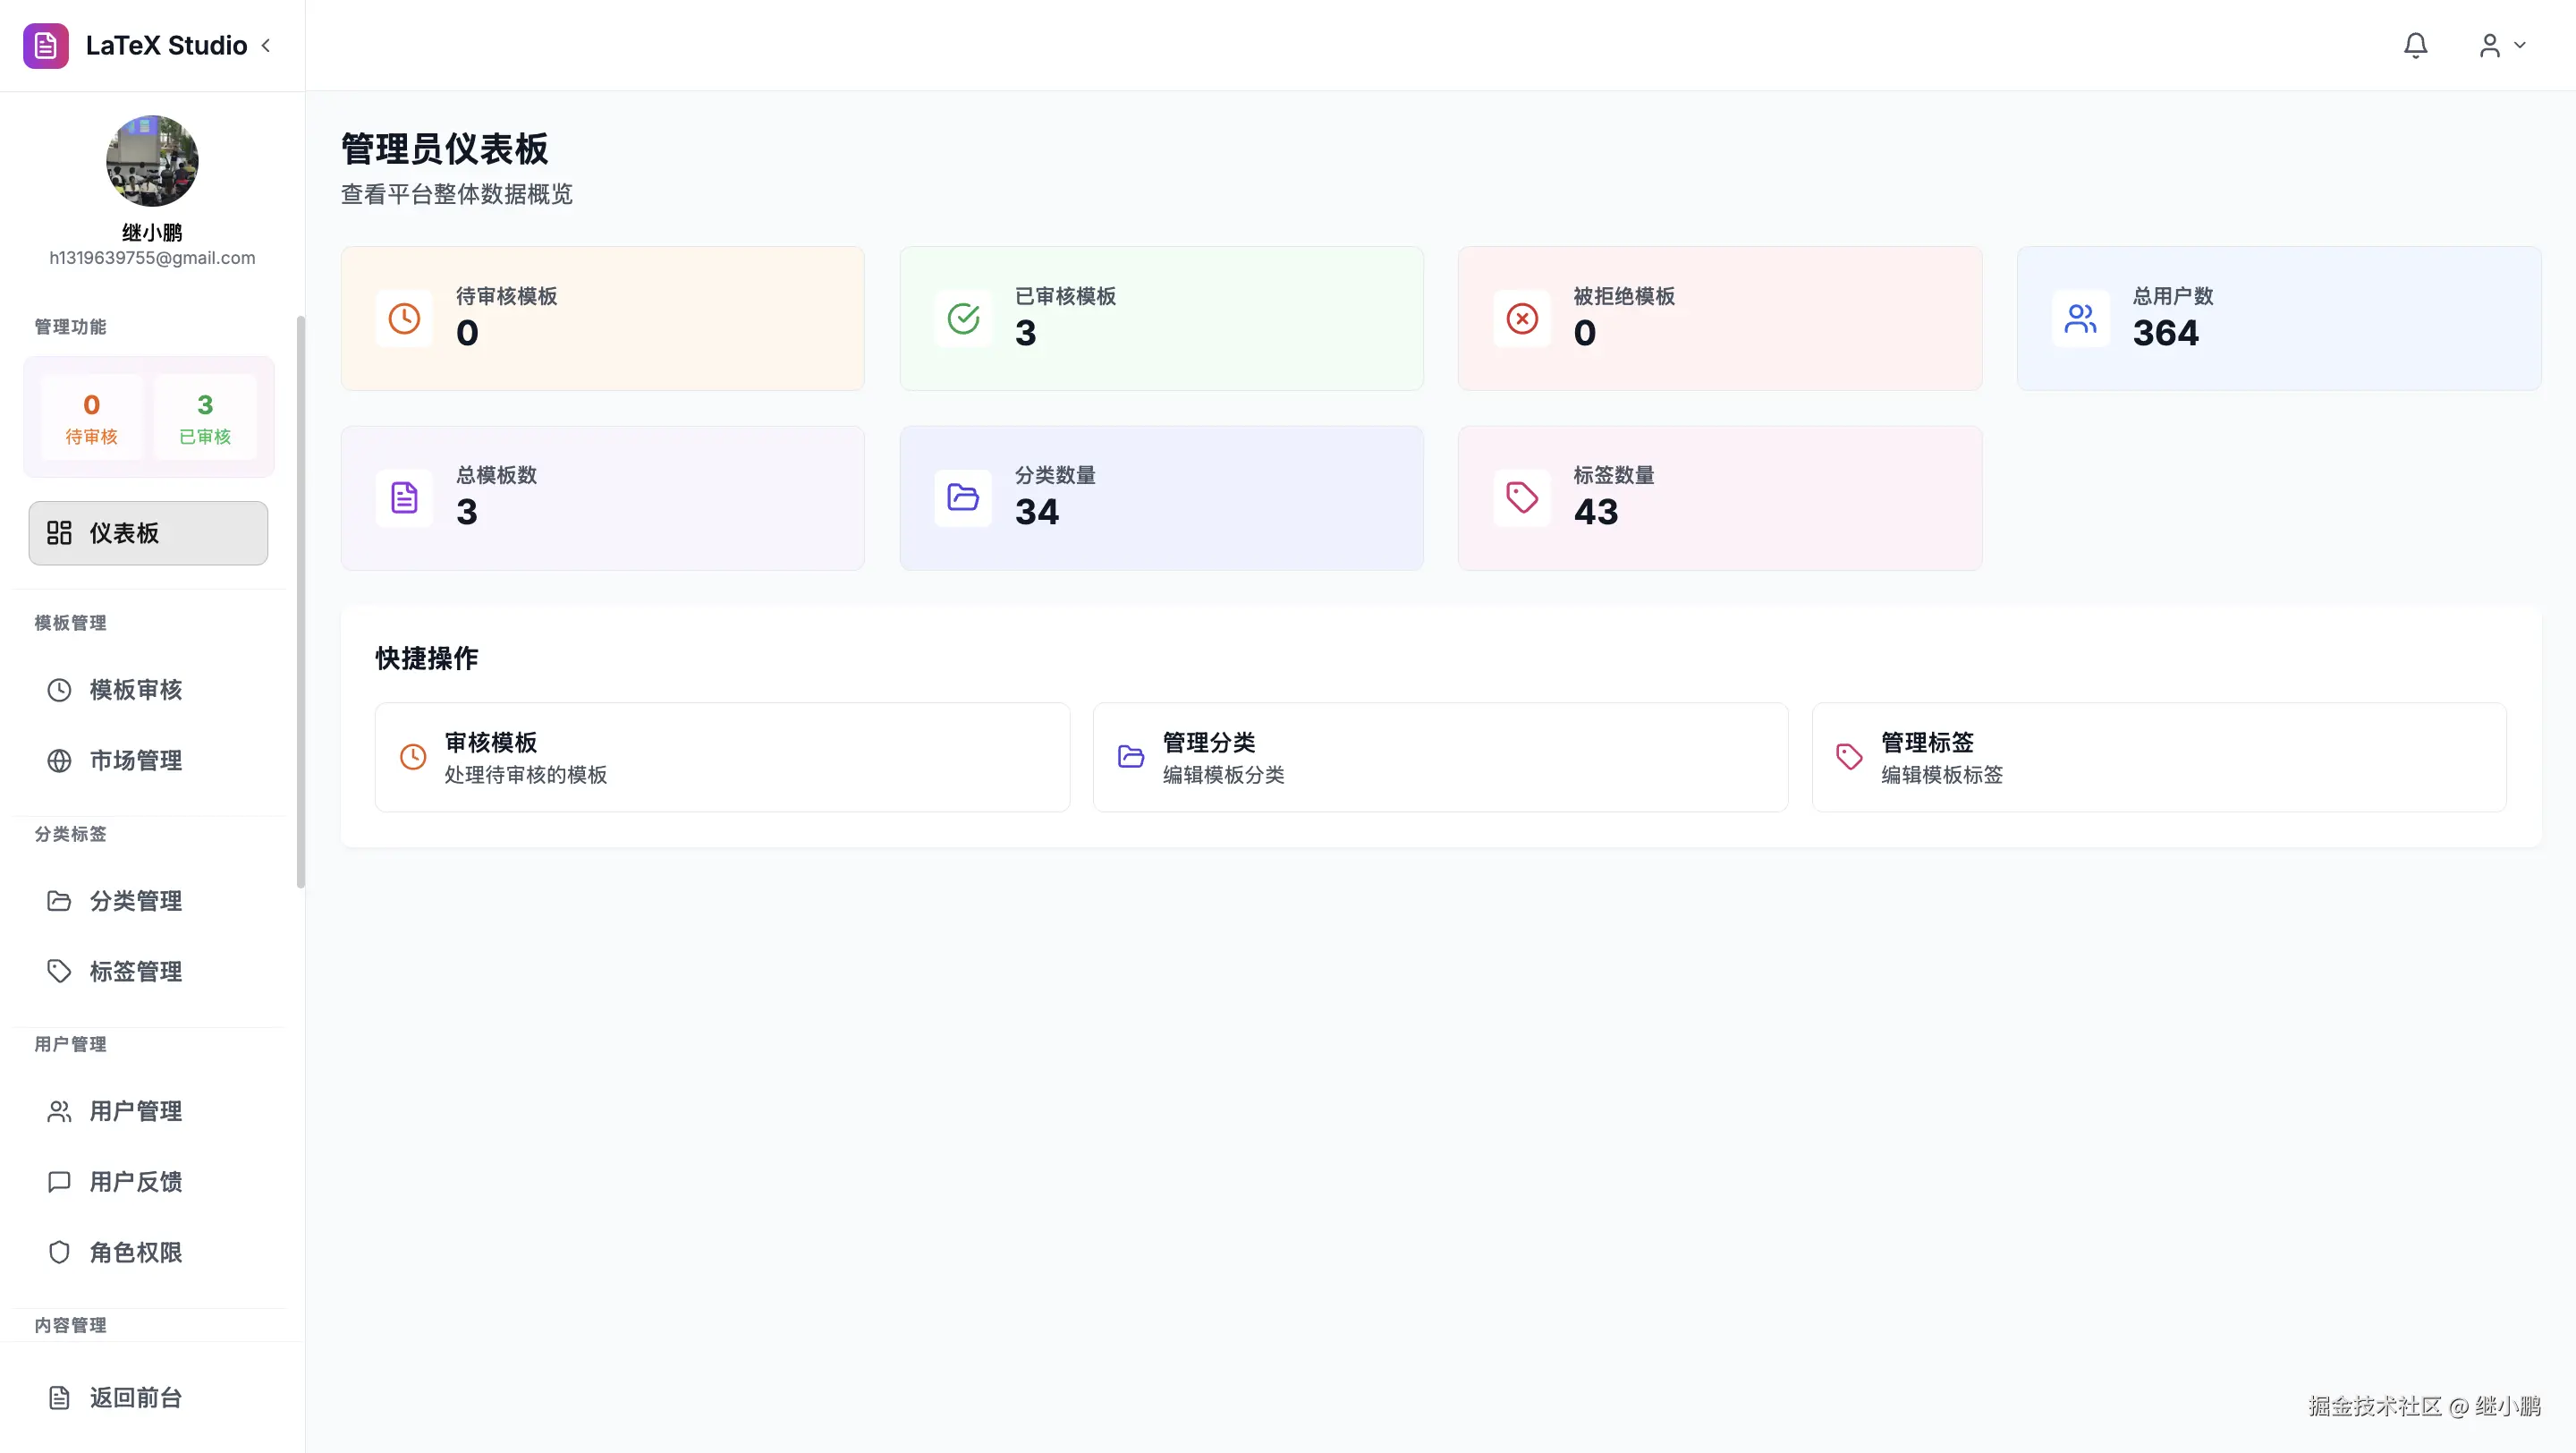Select 仪表板 in the management menu
2576x1453 pixels.
(x=147, y=533)
